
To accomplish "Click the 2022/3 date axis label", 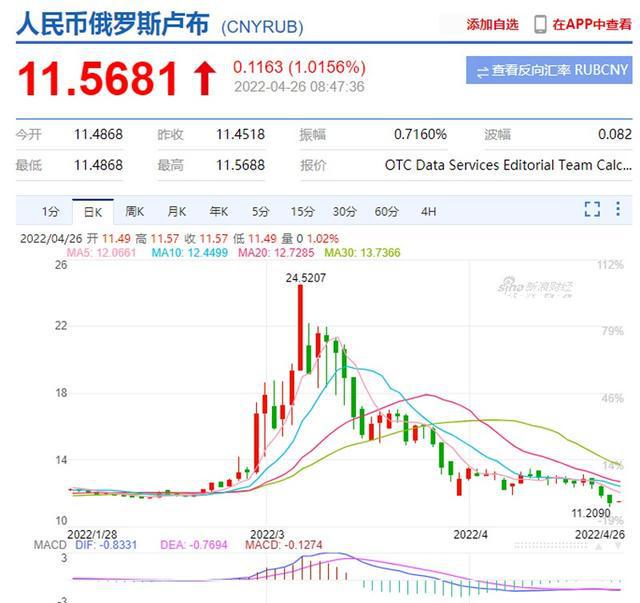I will coord(267,534).
